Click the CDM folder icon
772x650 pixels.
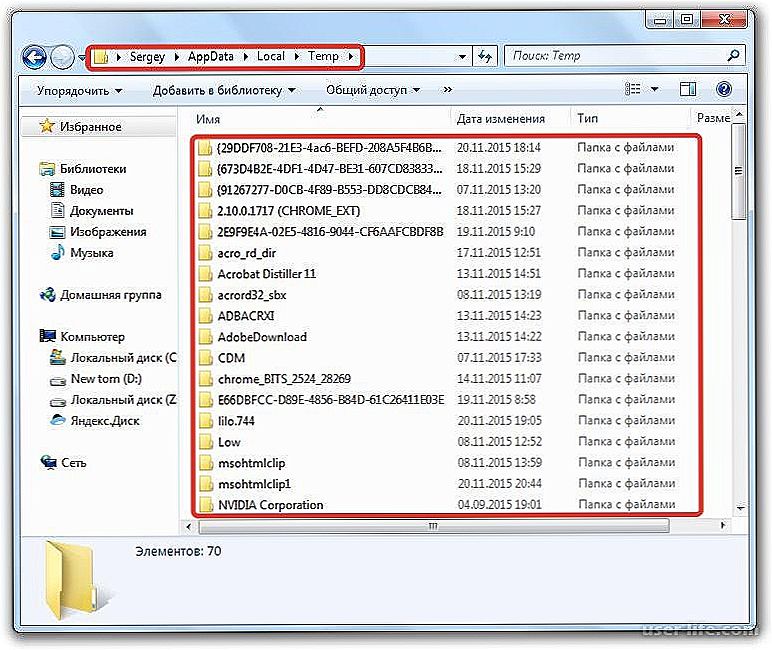pyautogui.click(x=205, y=358)
